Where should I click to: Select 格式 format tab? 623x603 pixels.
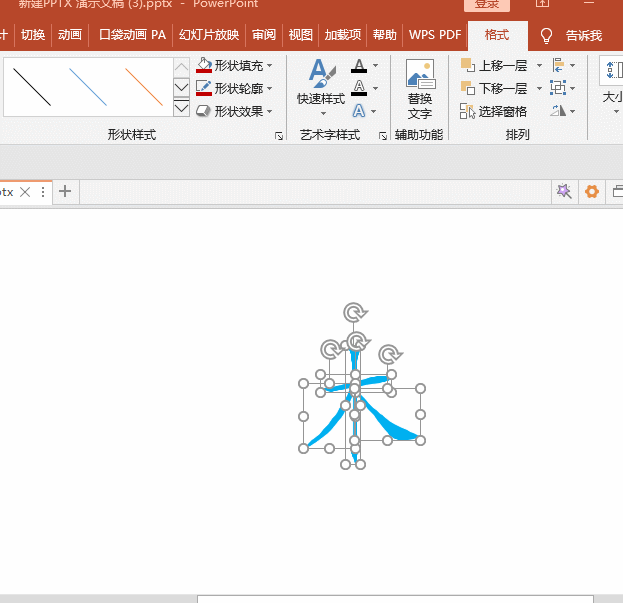(x=497, y=35)
